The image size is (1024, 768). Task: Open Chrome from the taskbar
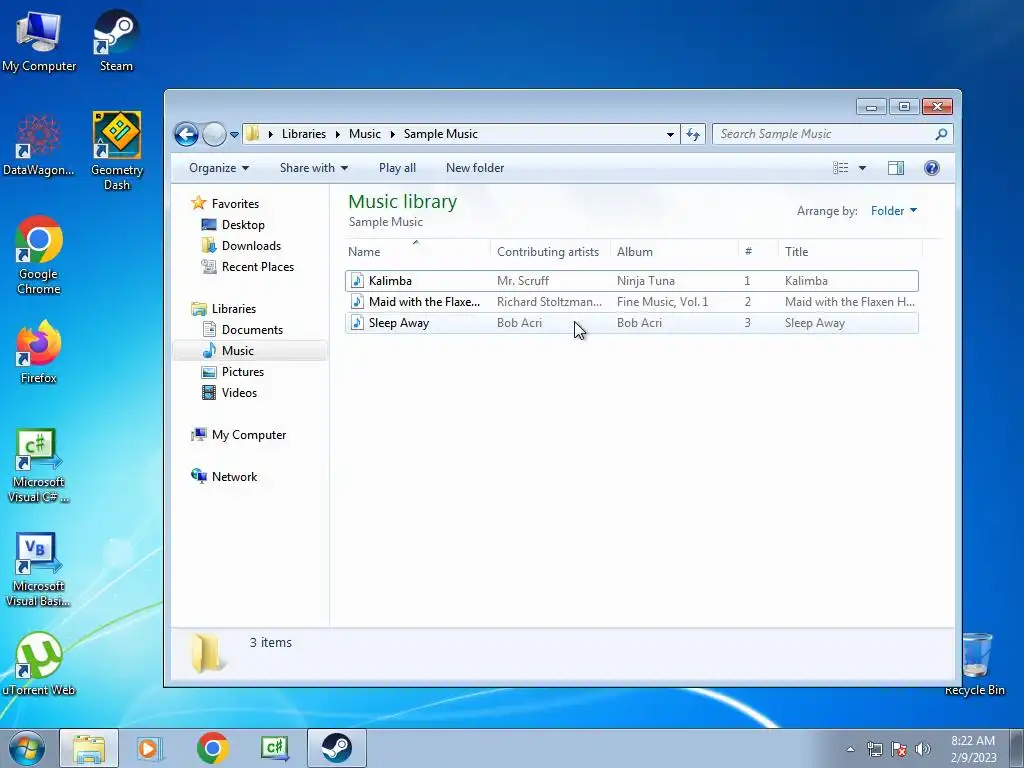click(213, 748)
